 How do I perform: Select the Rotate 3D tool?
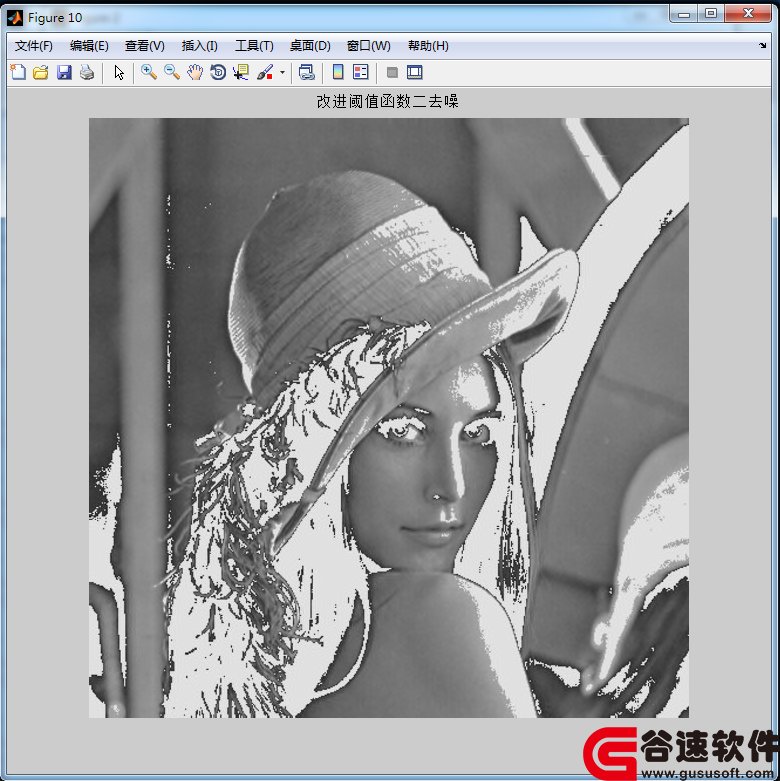(218, 72)
